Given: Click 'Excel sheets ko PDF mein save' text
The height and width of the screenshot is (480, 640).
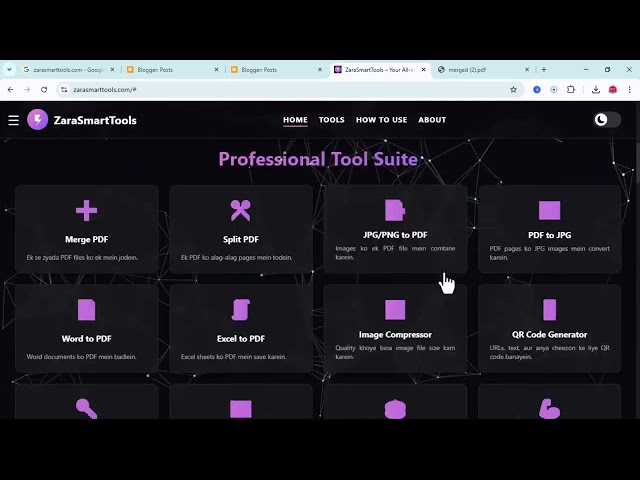Looking at the screenshot, I should point(233,357).
